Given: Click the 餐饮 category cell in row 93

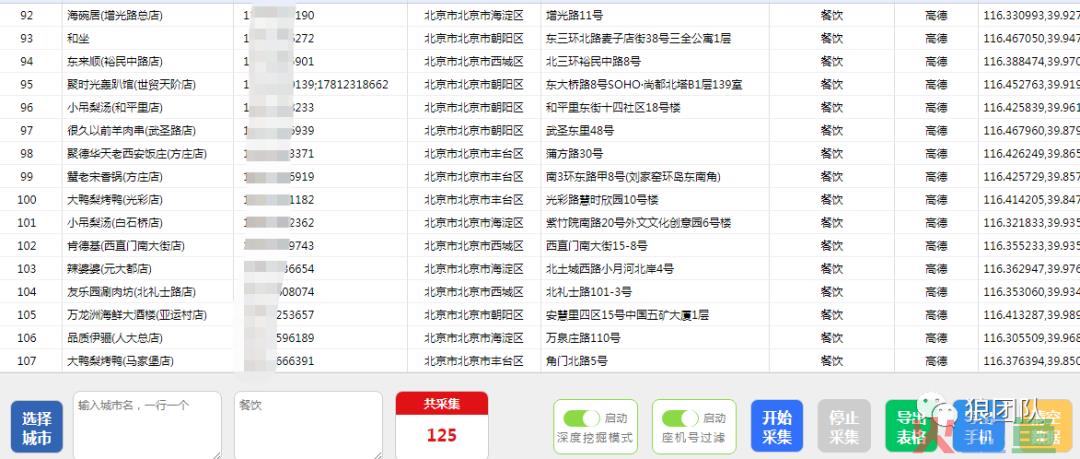Looking at the screenshot, I should coord(831,39).
